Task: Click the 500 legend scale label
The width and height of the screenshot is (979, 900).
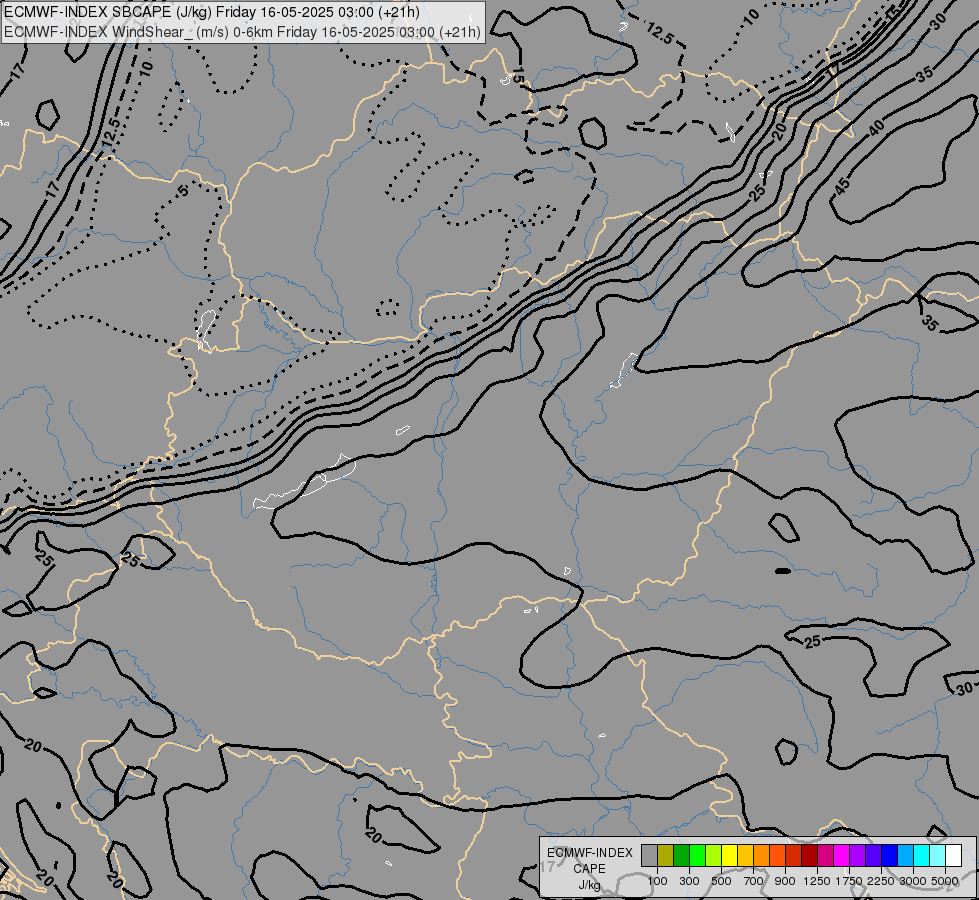Action: 721,881
